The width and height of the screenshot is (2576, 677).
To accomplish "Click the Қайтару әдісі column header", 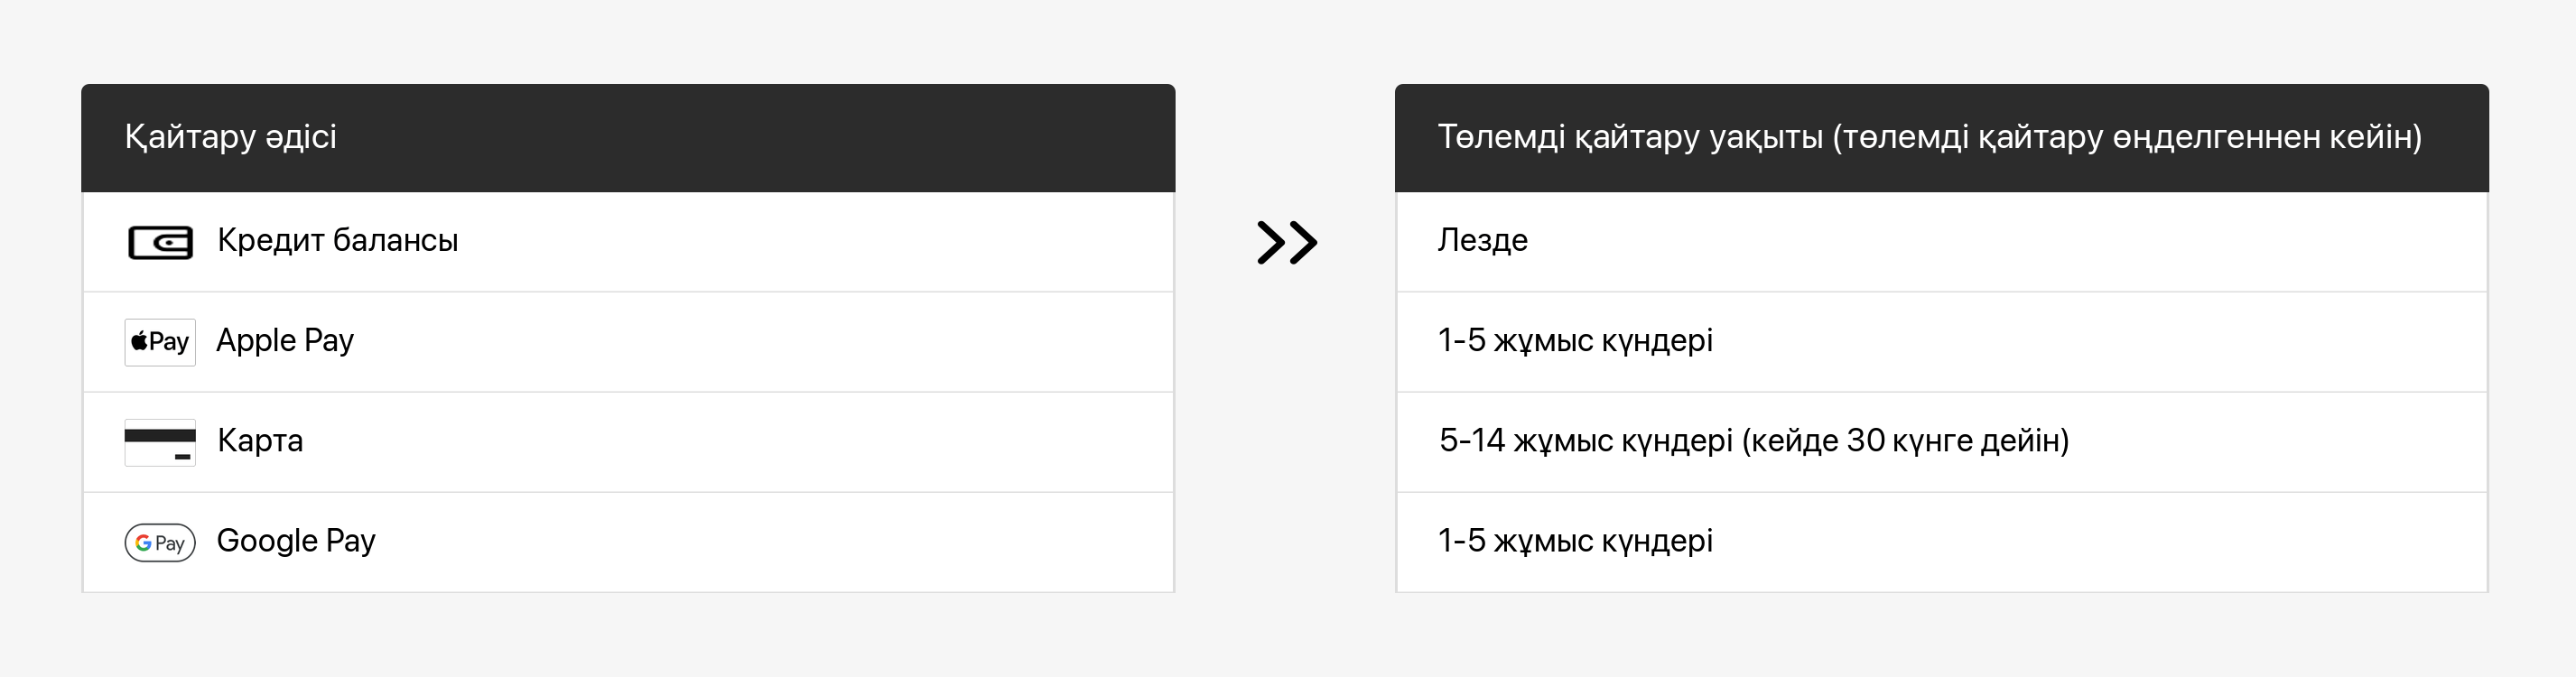I will [230, 136].
